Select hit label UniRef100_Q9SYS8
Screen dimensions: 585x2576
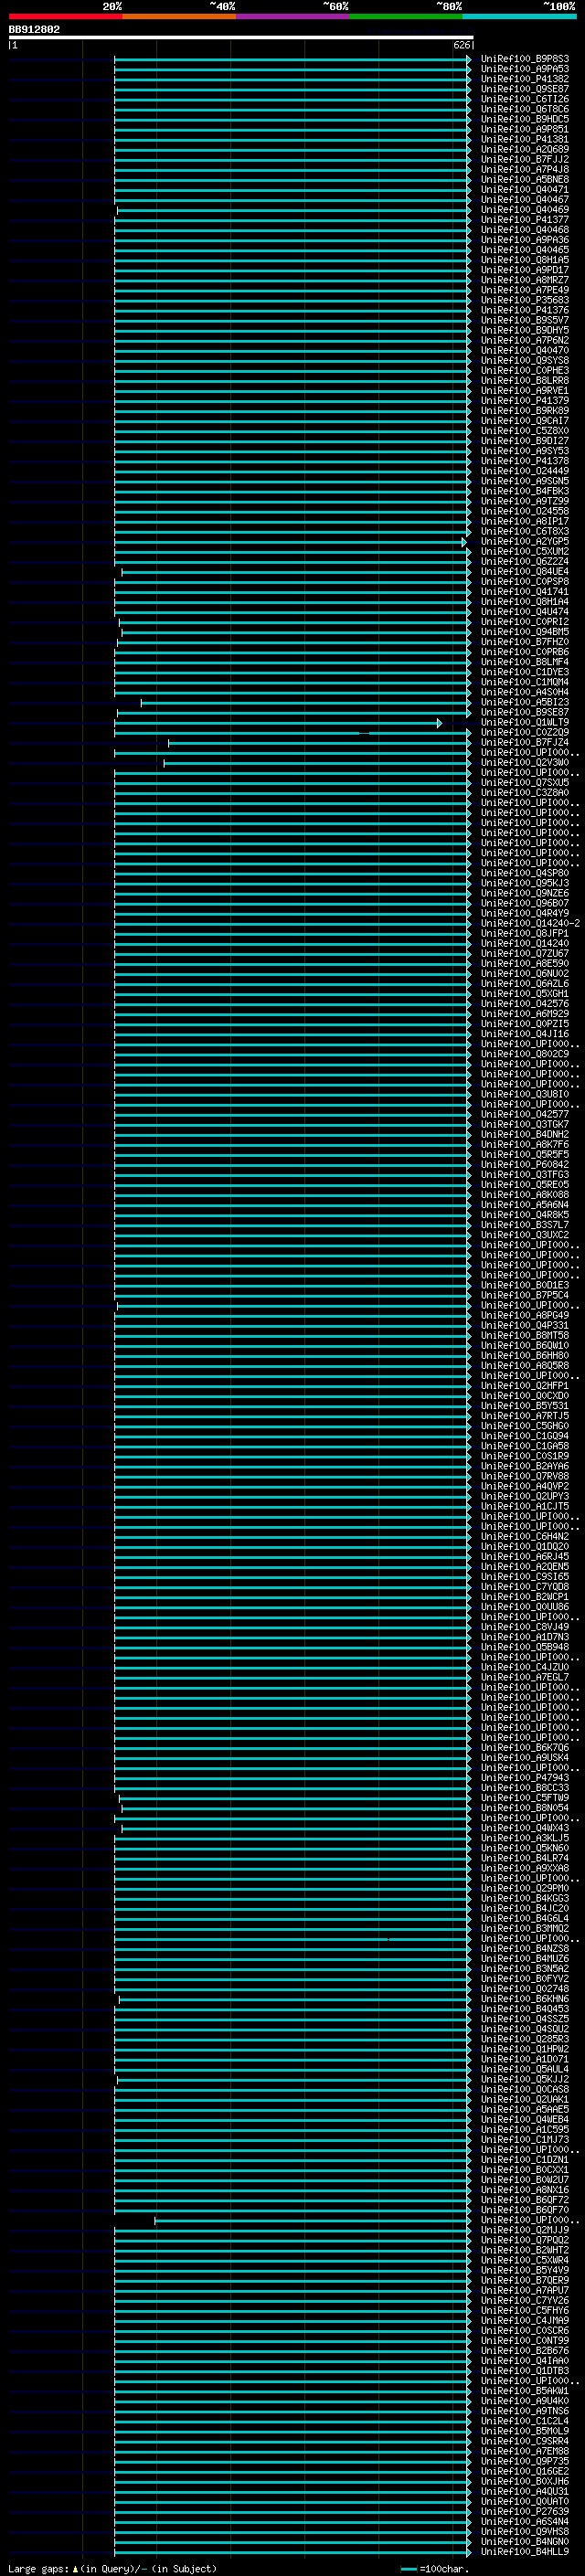(525, 360)
